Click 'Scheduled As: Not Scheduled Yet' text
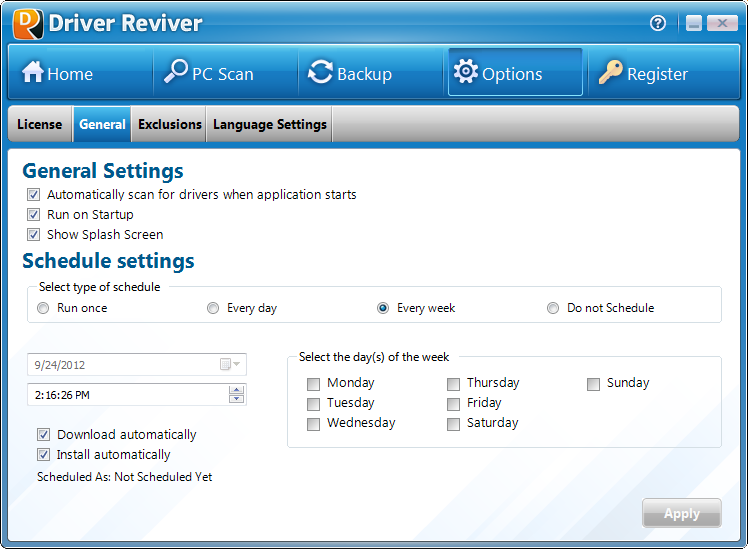Image resolution: width=748 pixels, height=549 pixels. (125, 477)
